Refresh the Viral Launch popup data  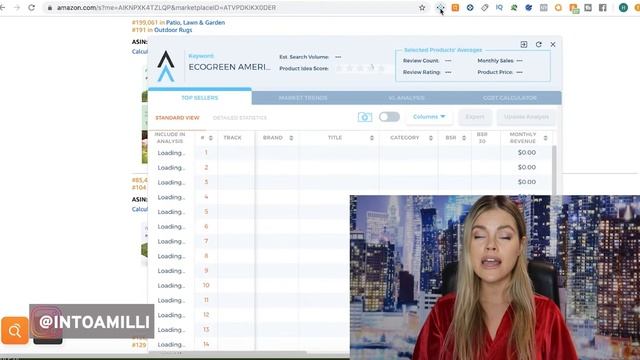click(x=539, y=44)
